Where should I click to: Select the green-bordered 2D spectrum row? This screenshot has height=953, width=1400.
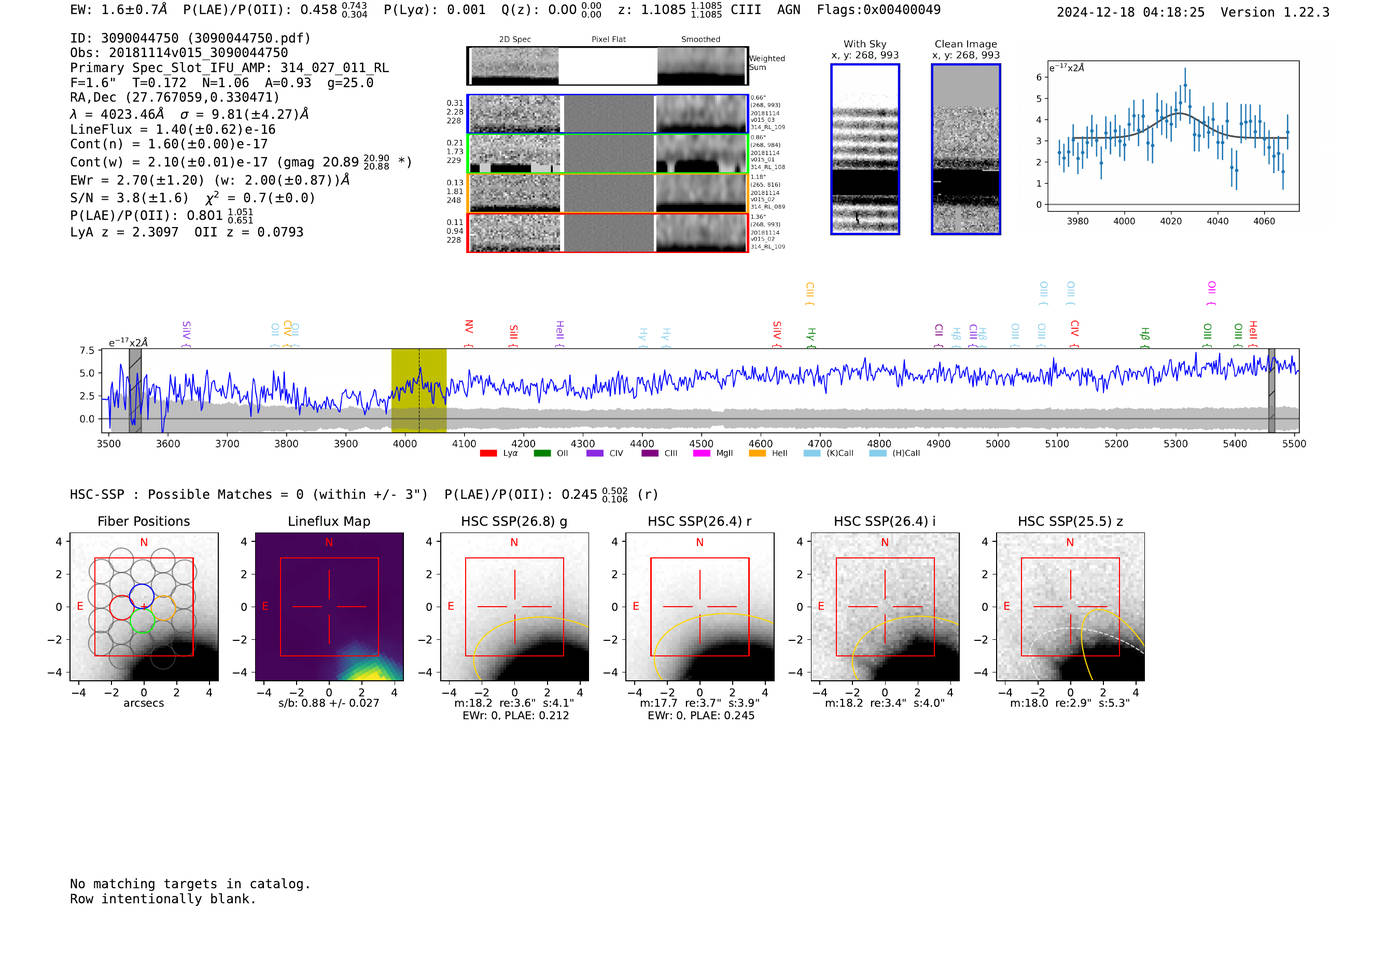click(607, 153)
